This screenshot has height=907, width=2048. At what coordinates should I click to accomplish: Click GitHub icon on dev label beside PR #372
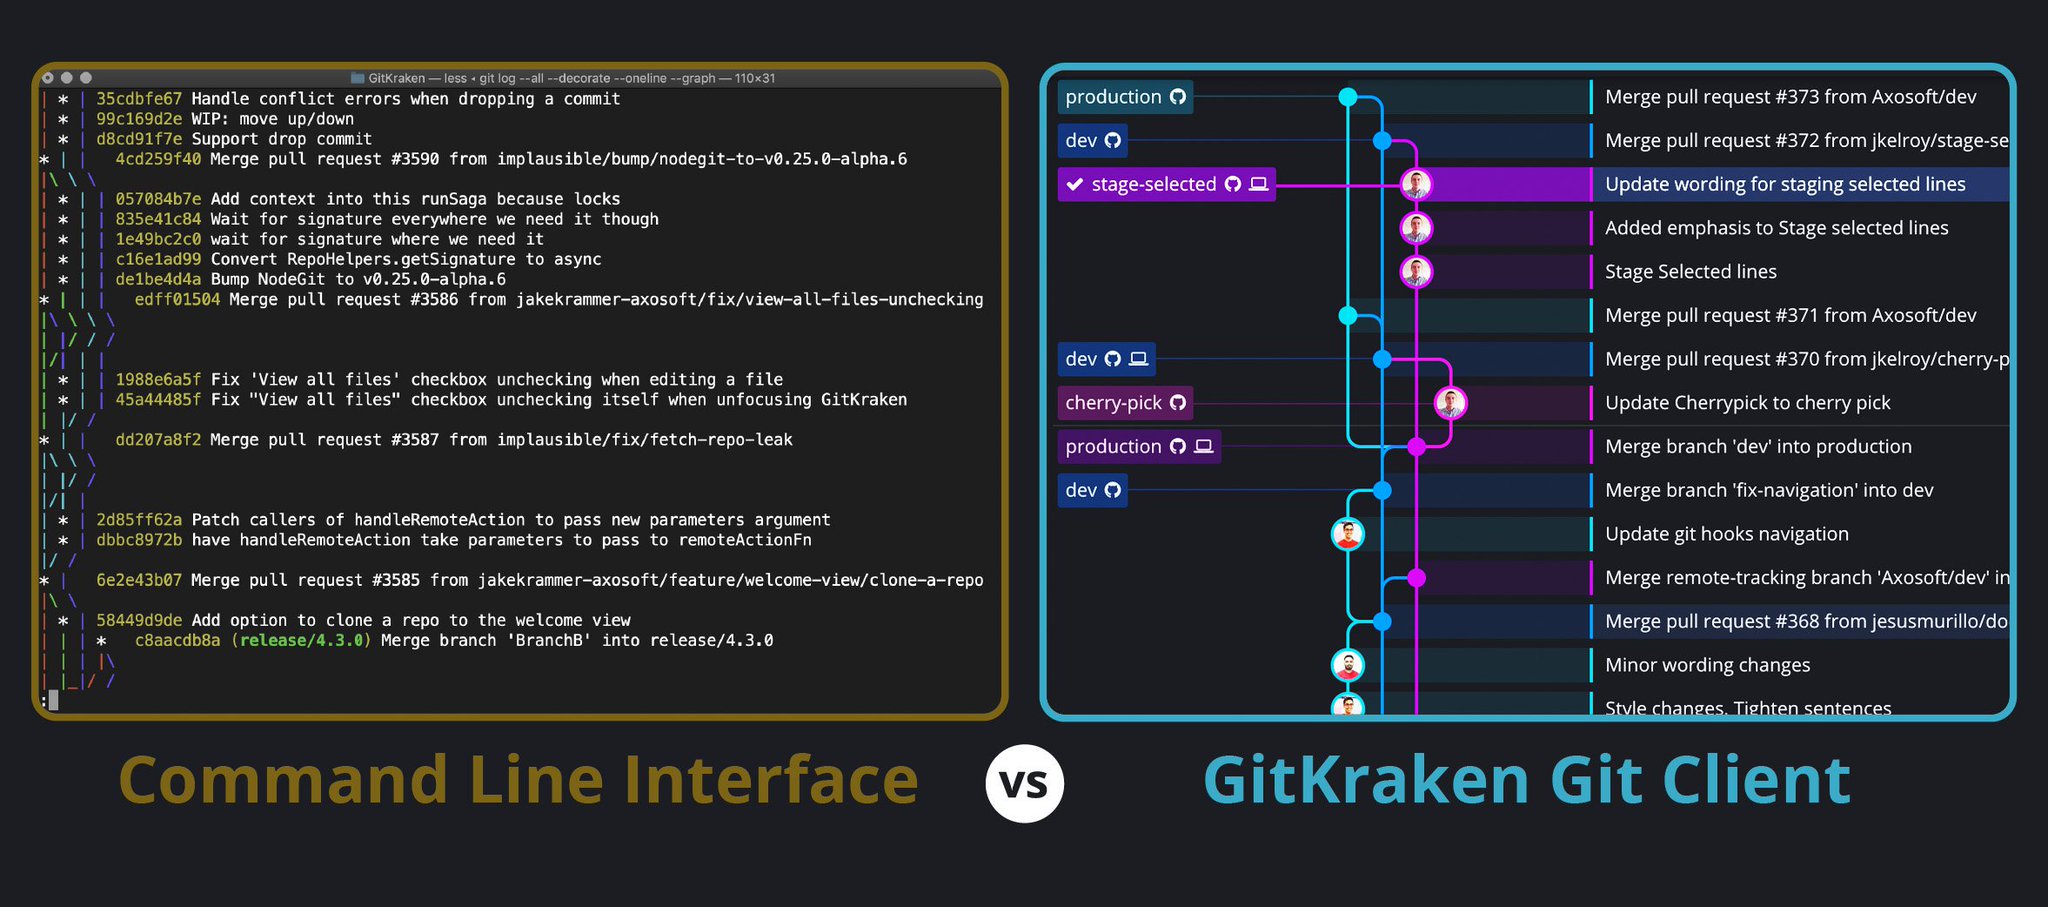pos(1112,141)
